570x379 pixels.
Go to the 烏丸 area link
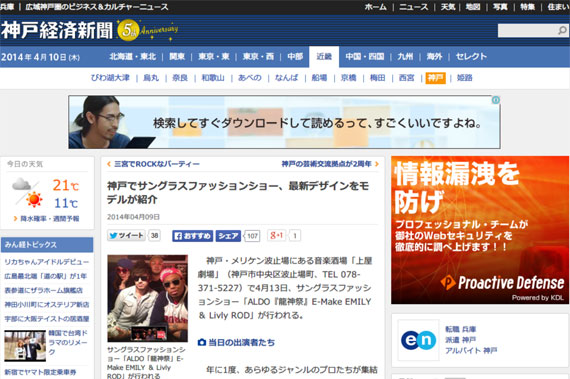coord(151,78)
